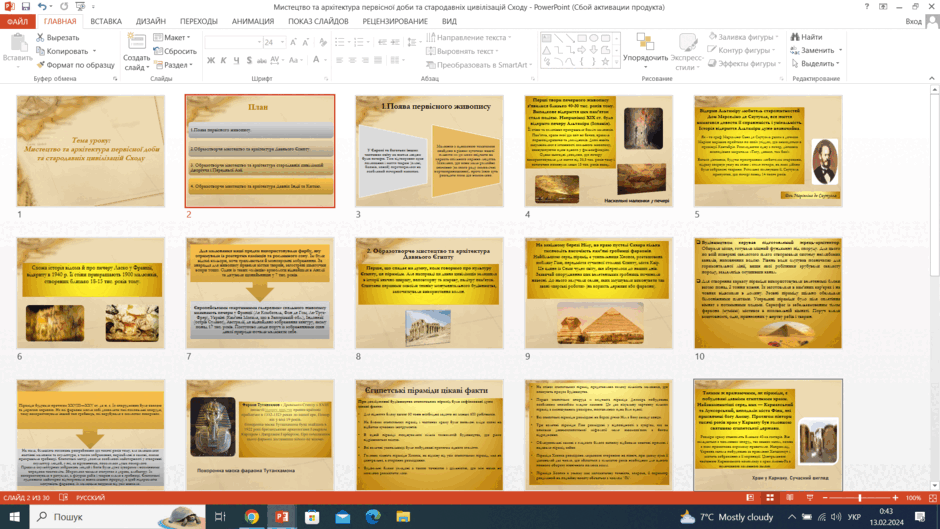
Task: Click the Find binoculars icon
Action: click(x=795, y=37)
